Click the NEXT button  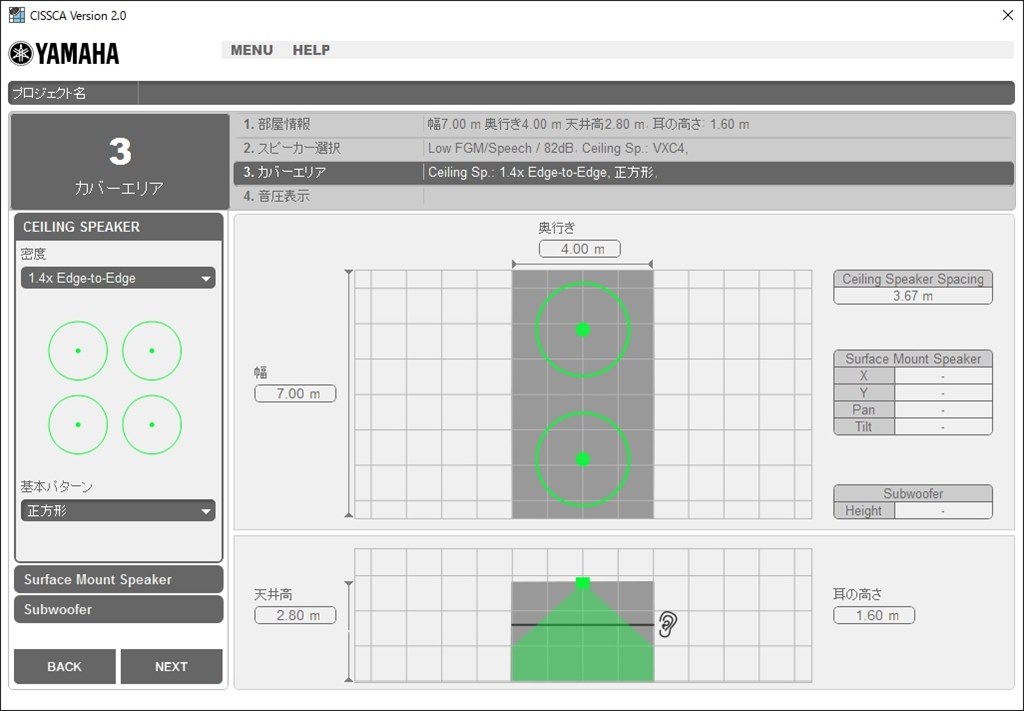tap(171, 667)
